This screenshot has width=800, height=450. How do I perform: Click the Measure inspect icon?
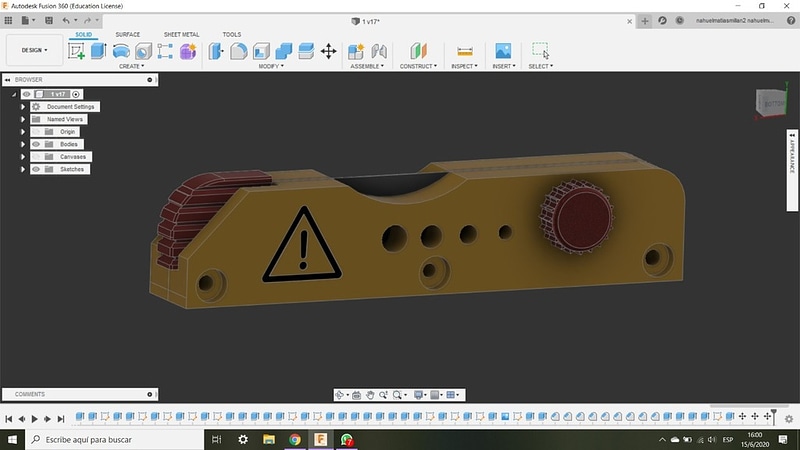click(x=465, y=51)
